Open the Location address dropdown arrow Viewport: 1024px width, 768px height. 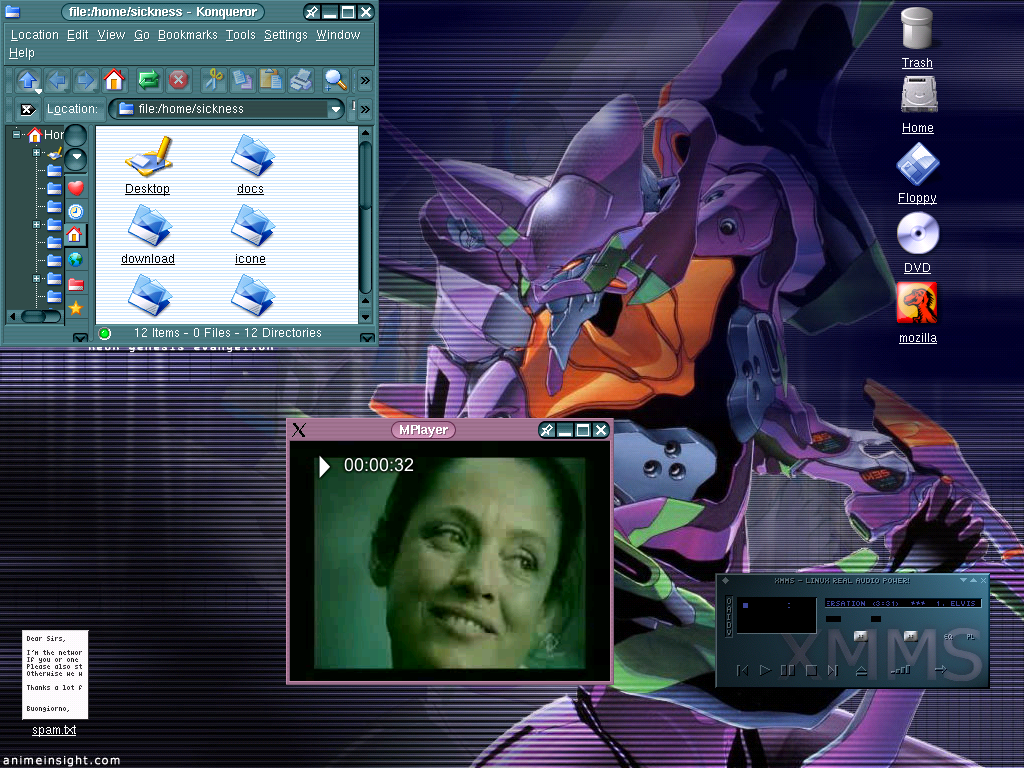click(336, 109)
